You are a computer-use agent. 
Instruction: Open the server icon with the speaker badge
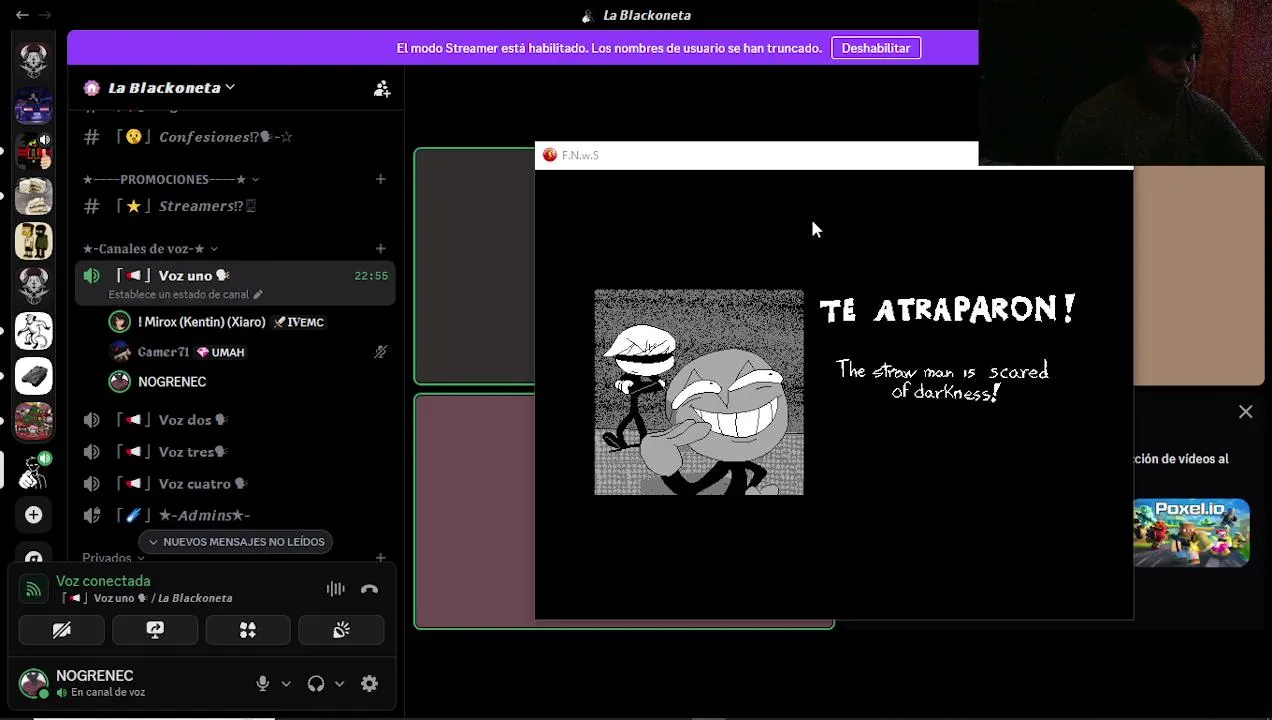33,152
